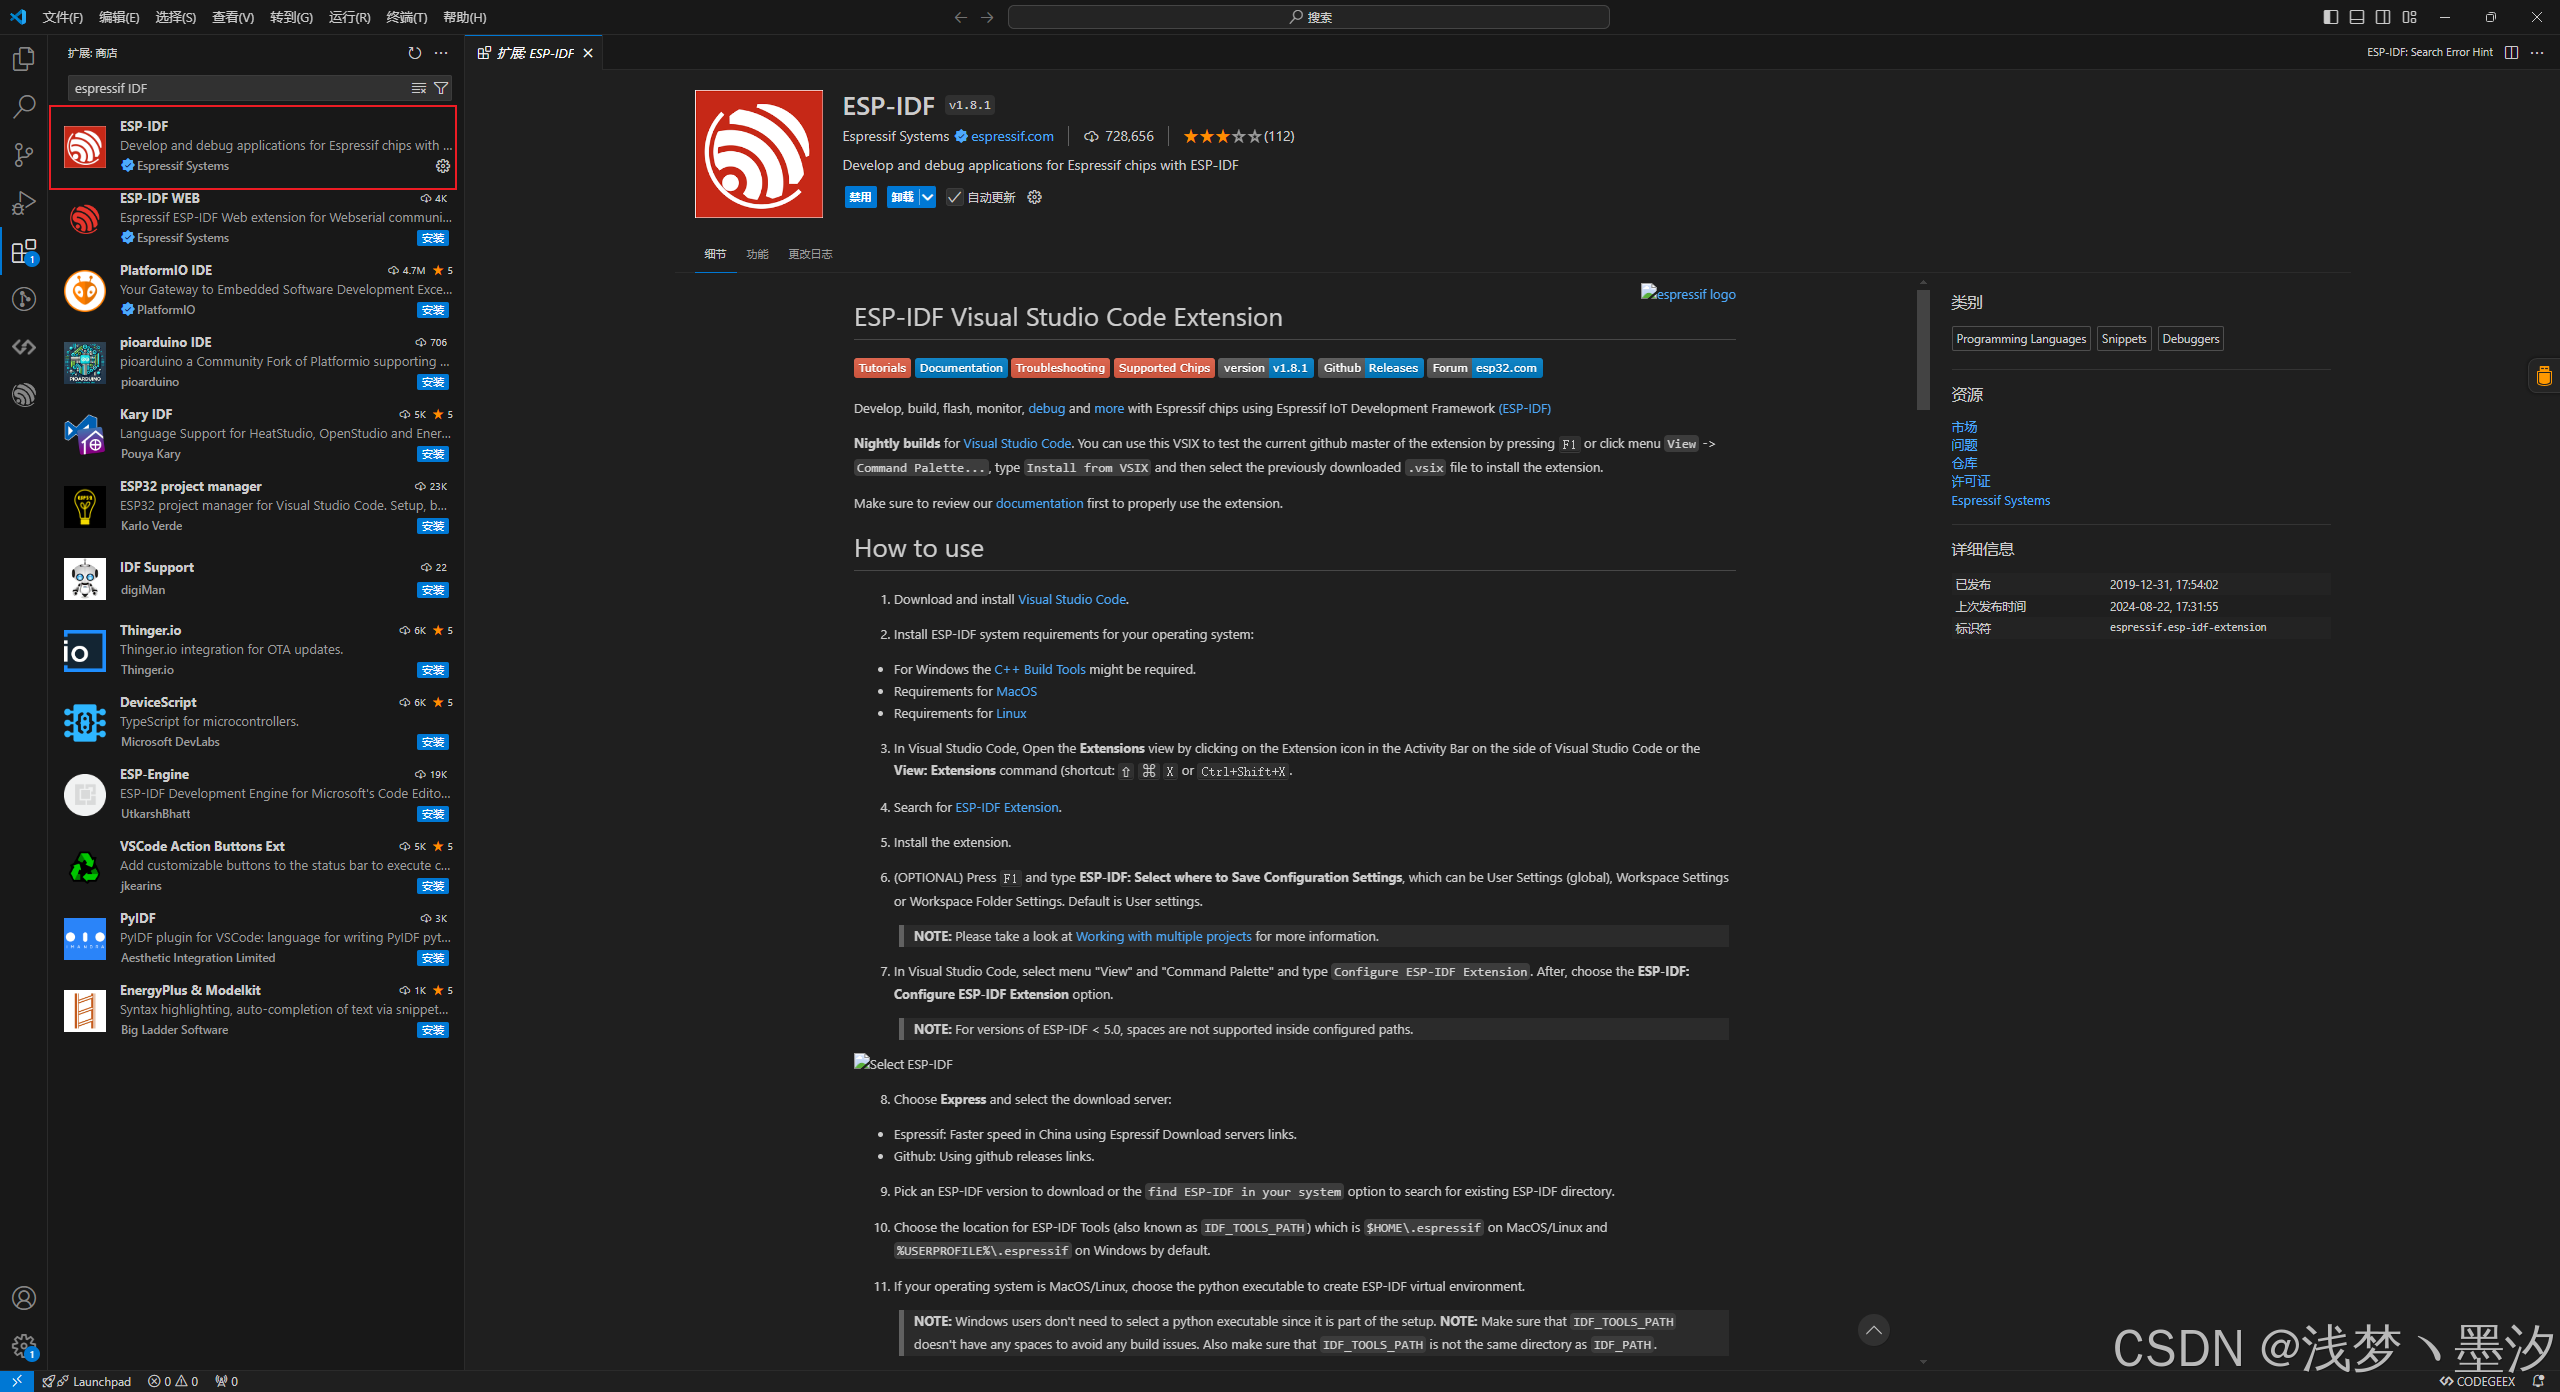Uncheck the 自动更新 auto-update checkbox
This screenshot has height=1392, width=2560.
pyautogui.click(x=954, y=197)
